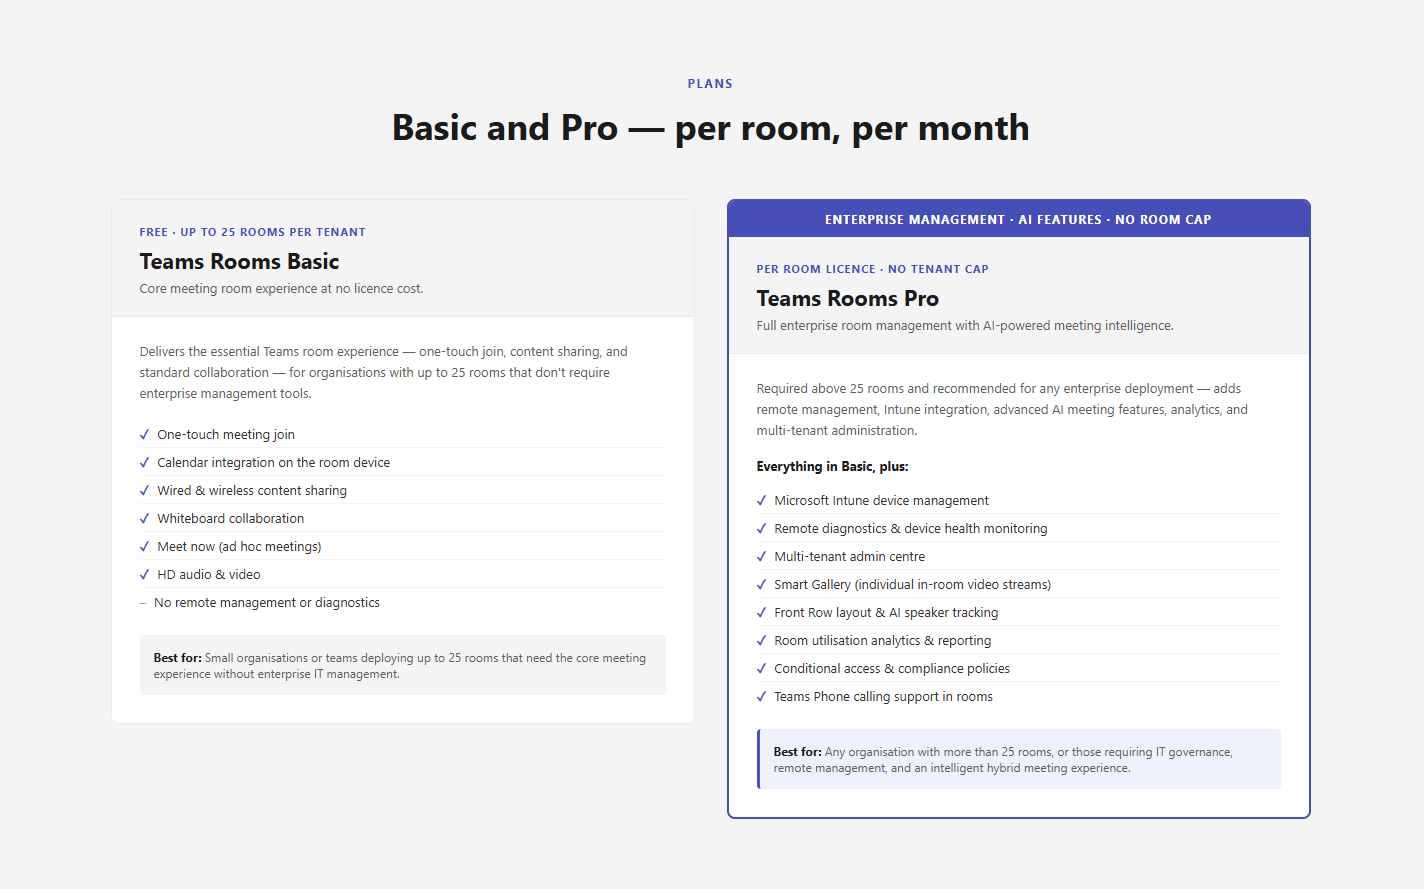Screen dimensions: 1424x889
Task: Click the checkmark beside Remote diagnostics & device health monitoring
Action: click(x=762, y=529)
